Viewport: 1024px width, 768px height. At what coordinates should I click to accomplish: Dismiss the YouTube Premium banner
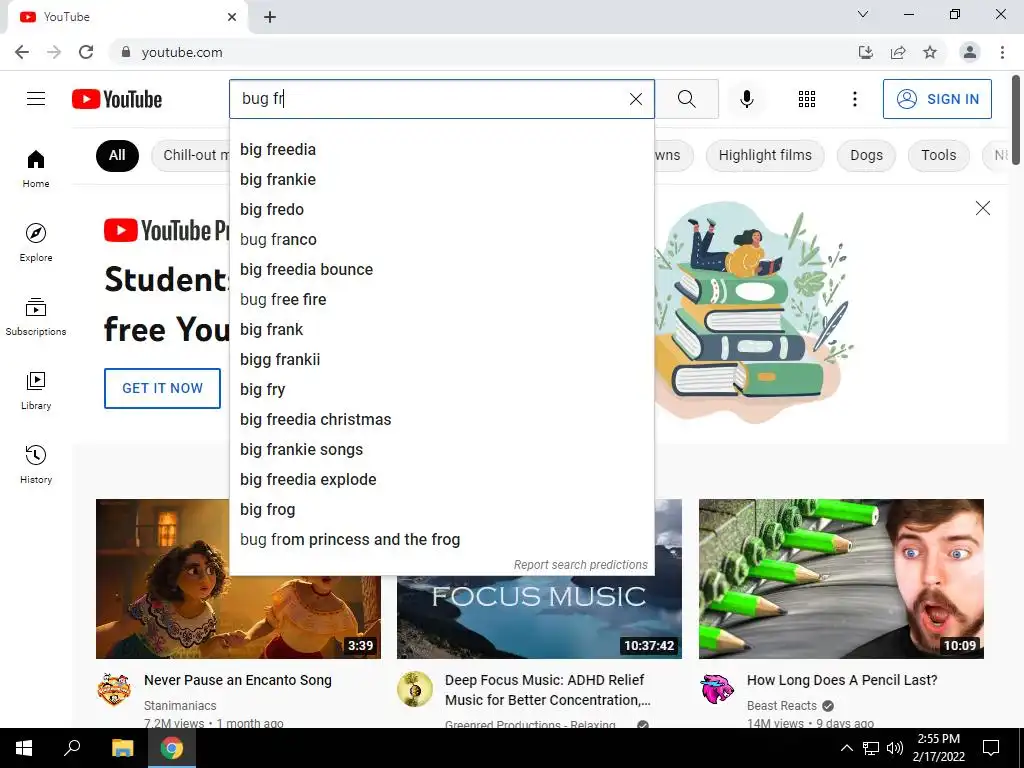pyautogui.click(x=982, y=208)
